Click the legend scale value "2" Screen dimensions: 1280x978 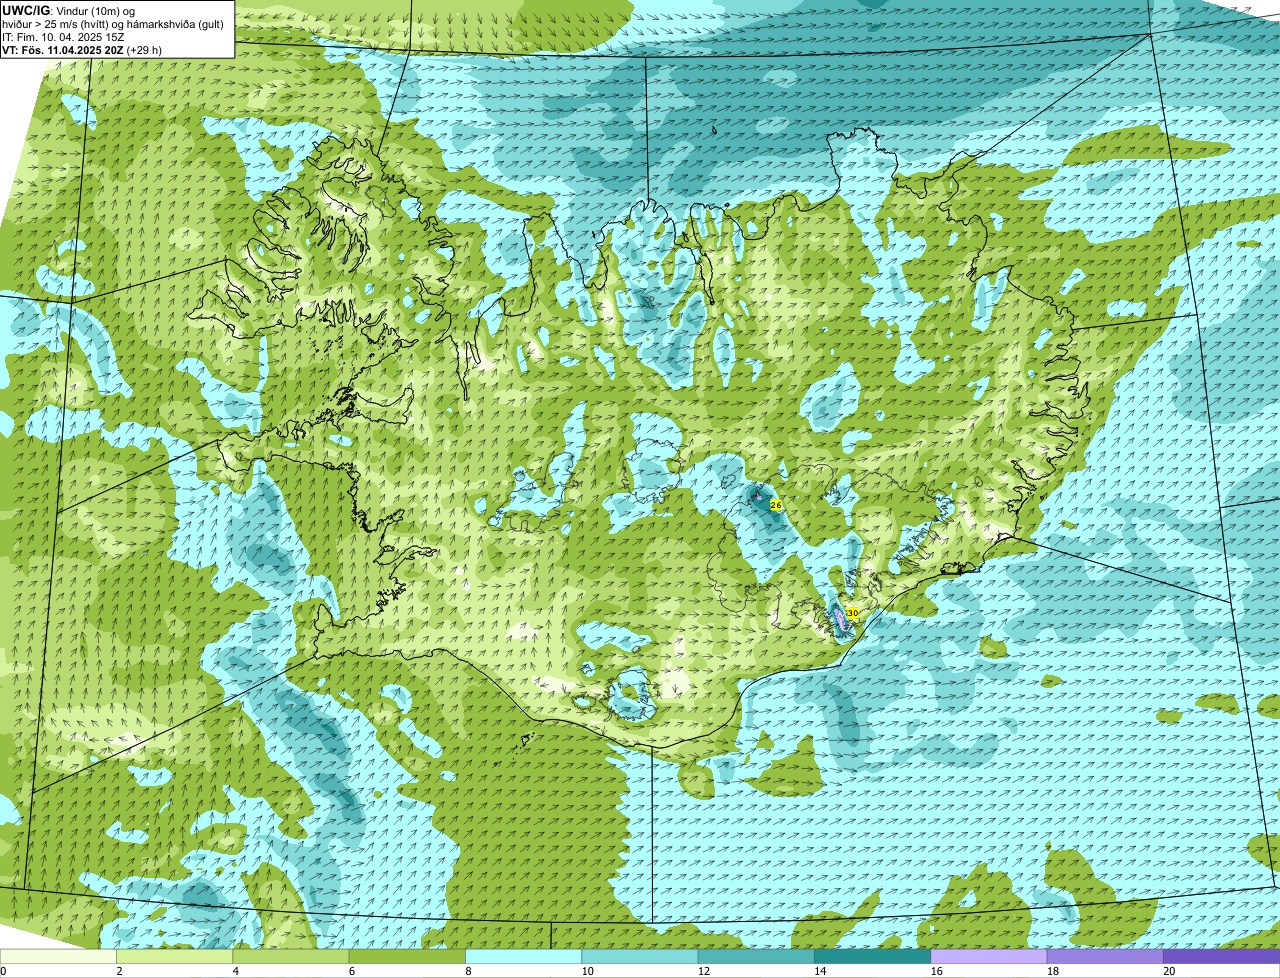point(119,971)
